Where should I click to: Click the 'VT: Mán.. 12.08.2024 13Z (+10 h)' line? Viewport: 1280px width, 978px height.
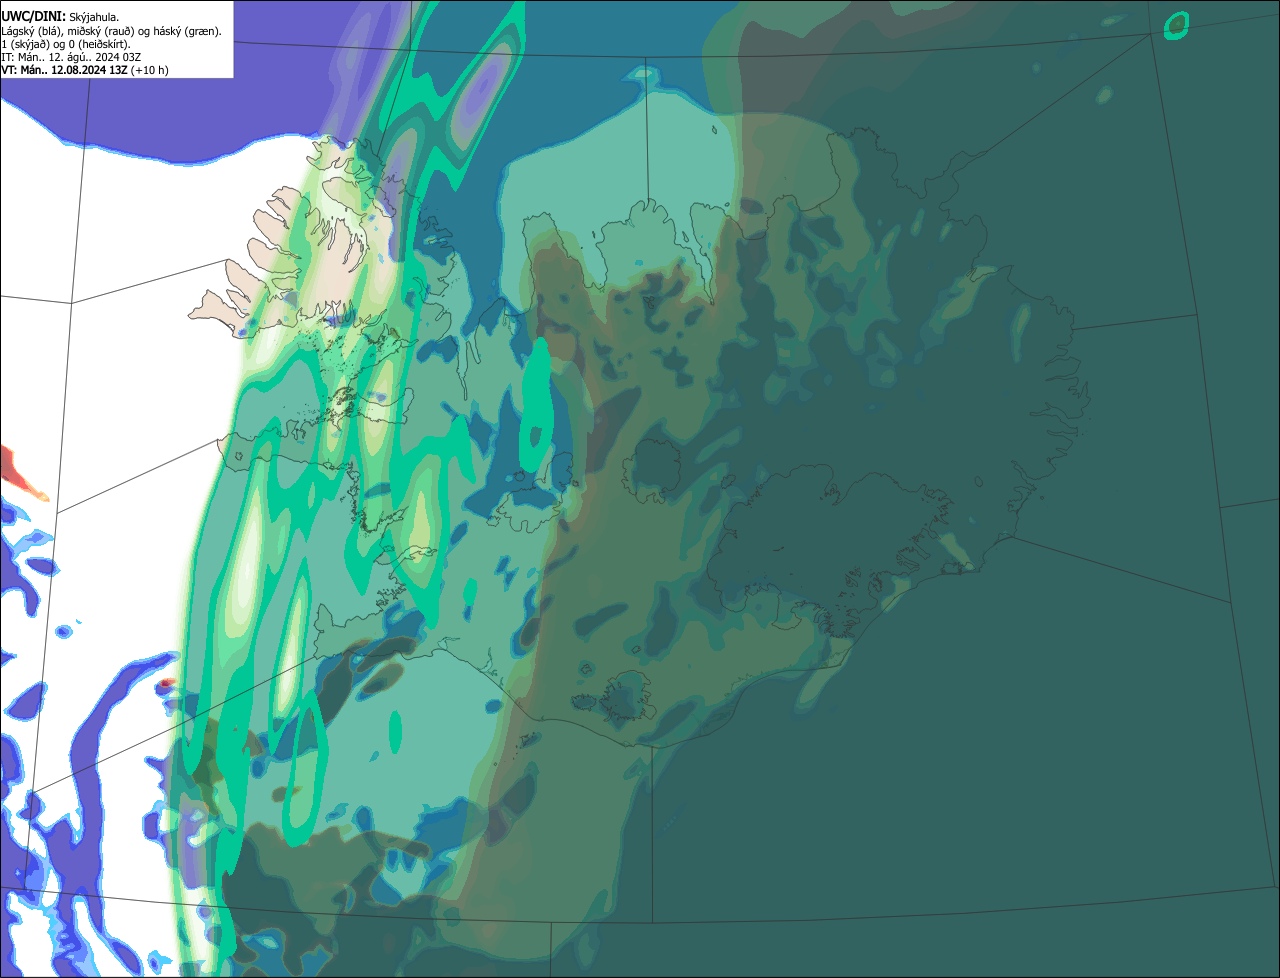click(85, 70)
